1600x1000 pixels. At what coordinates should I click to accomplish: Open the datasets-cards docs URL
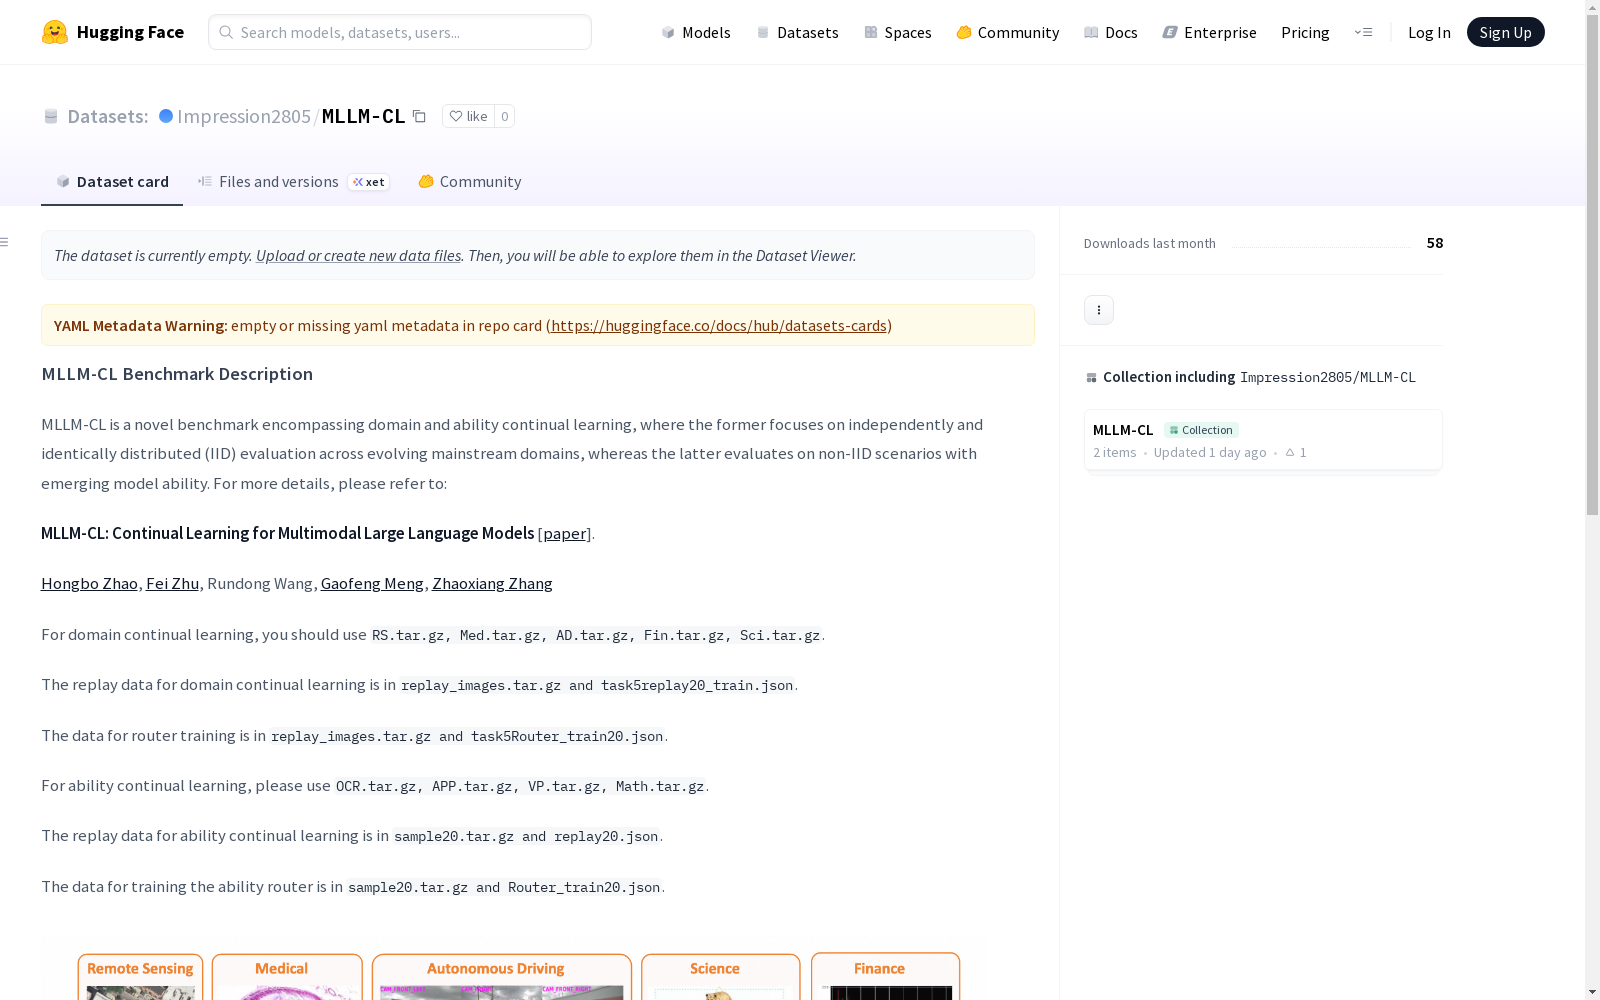click(719, 325)
